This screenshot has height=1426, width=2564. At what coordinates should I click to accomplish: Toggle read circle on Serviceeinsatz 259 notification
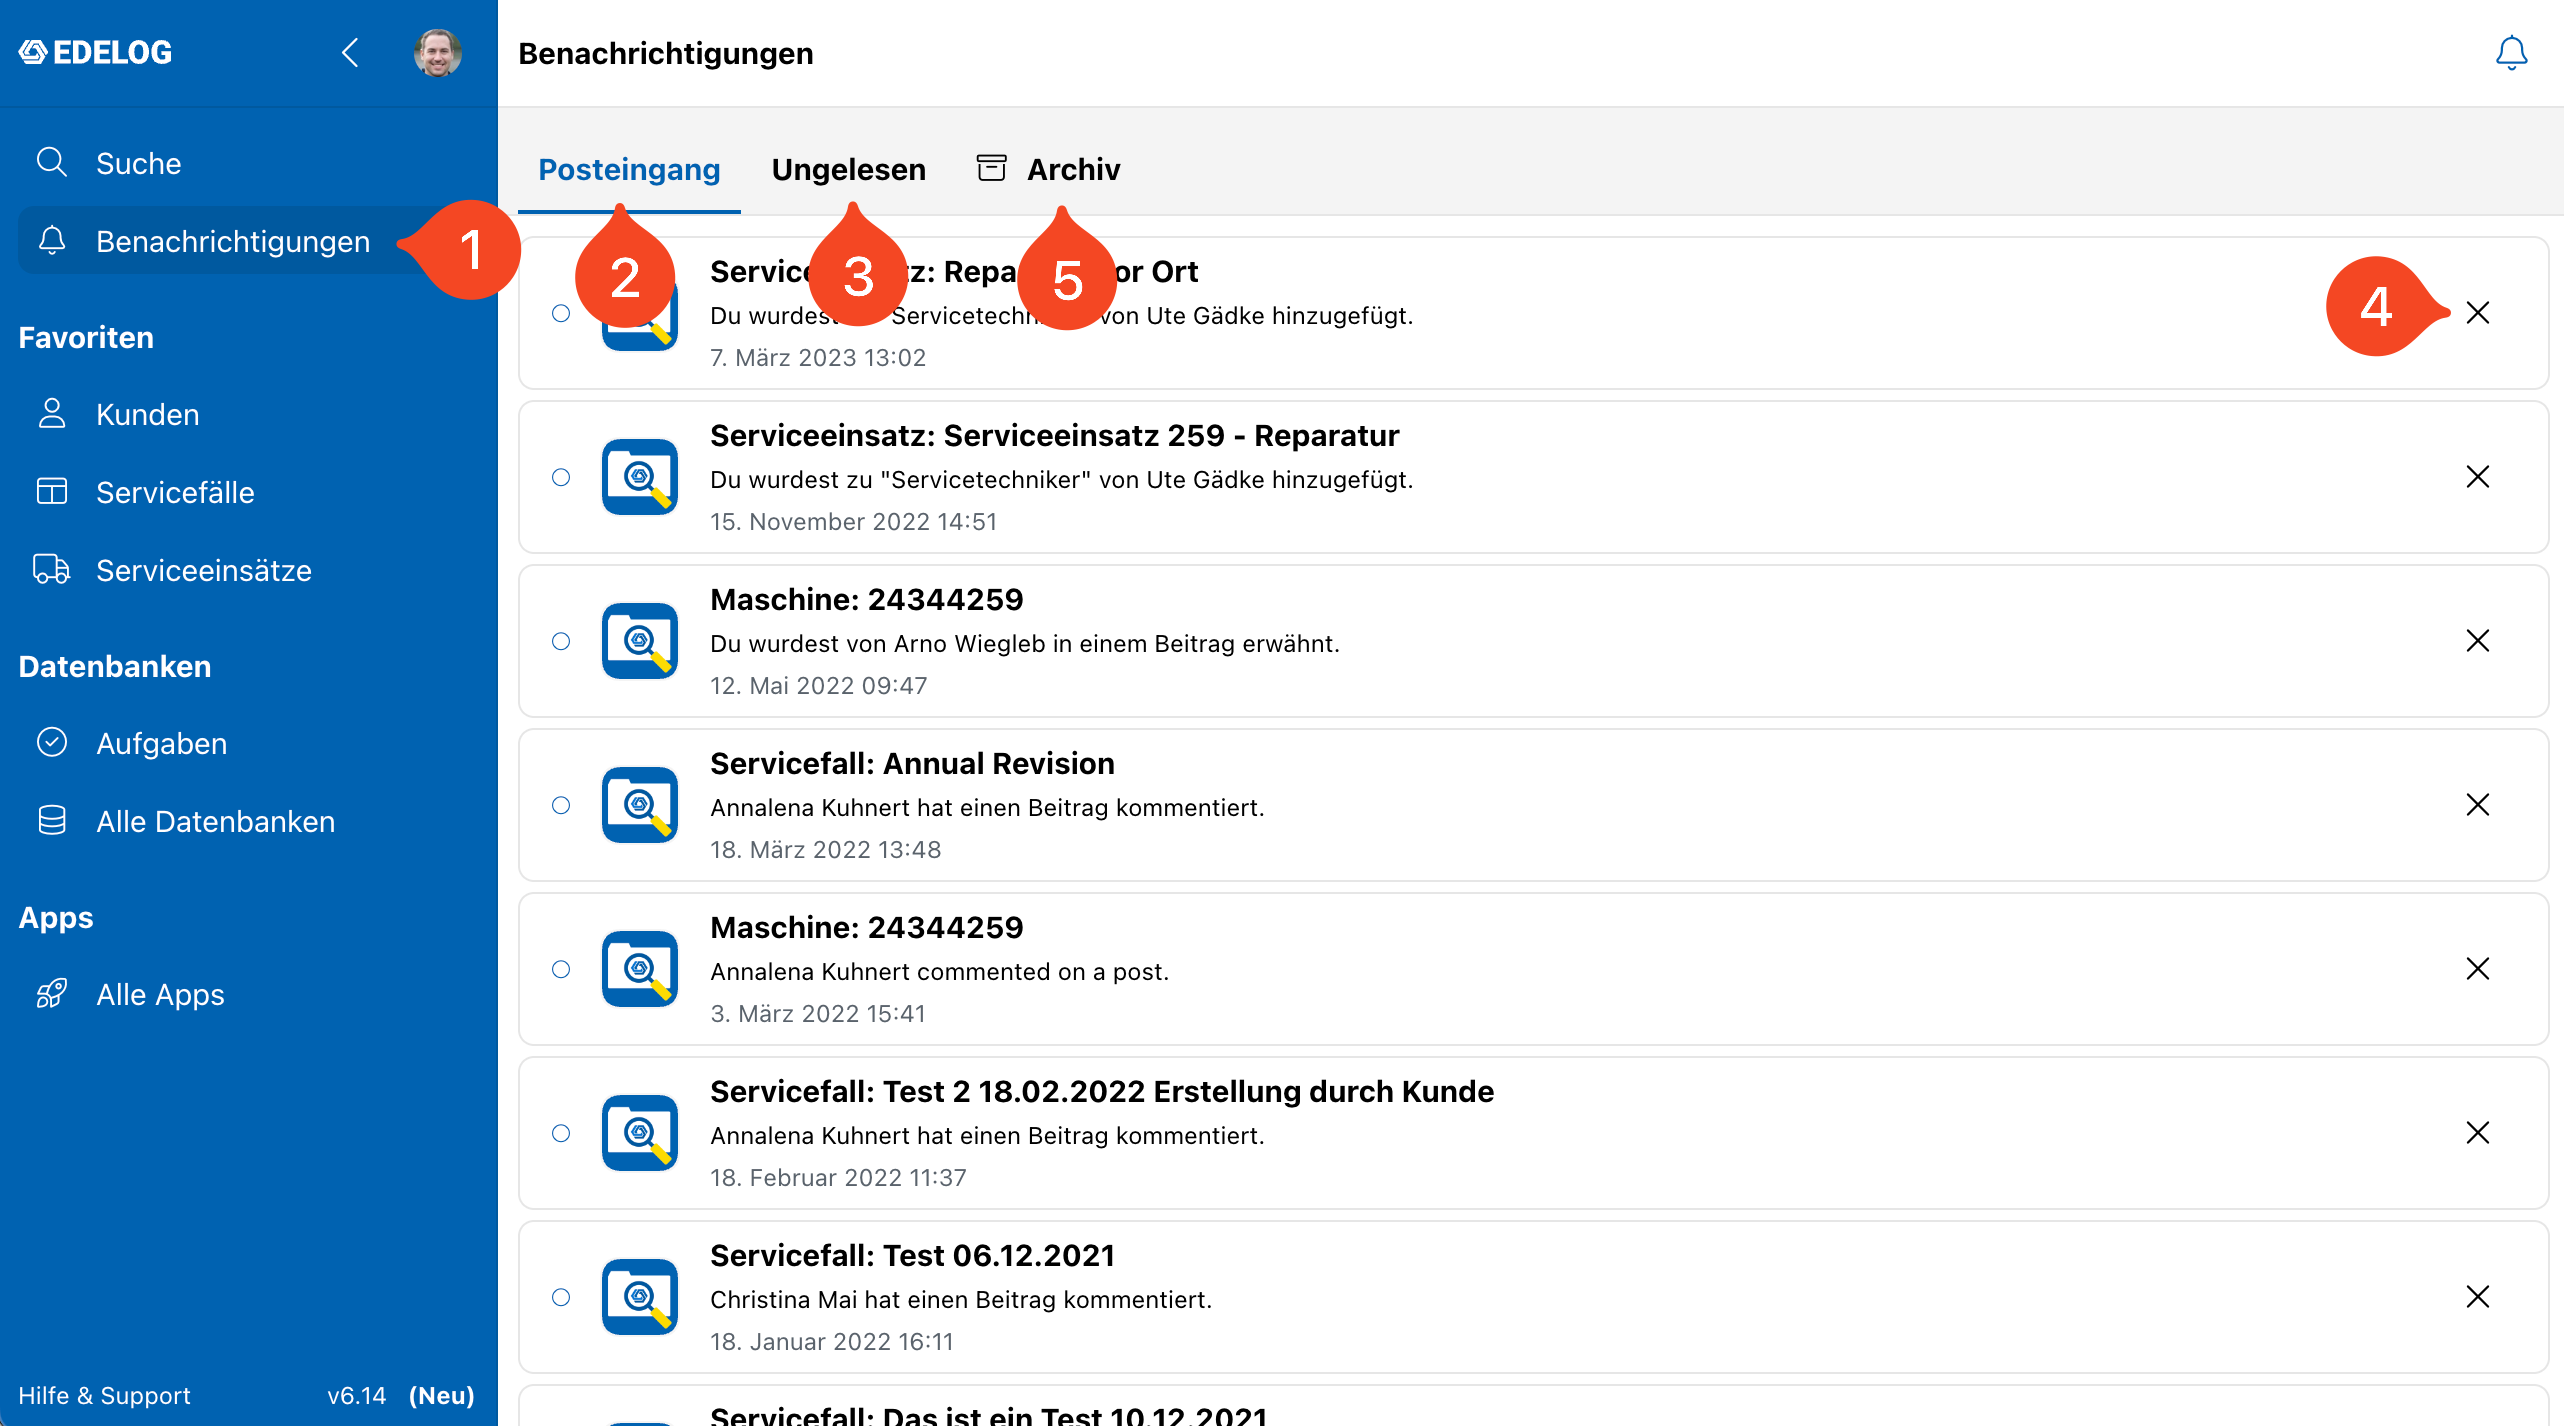[561, 477]
